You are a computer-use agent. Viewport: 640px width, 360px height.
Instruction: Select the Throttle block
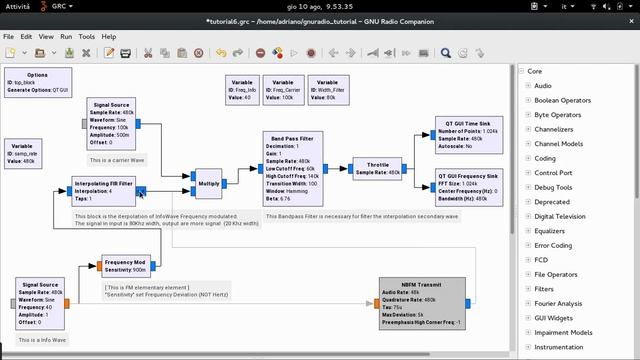click(x=377, y=169)
